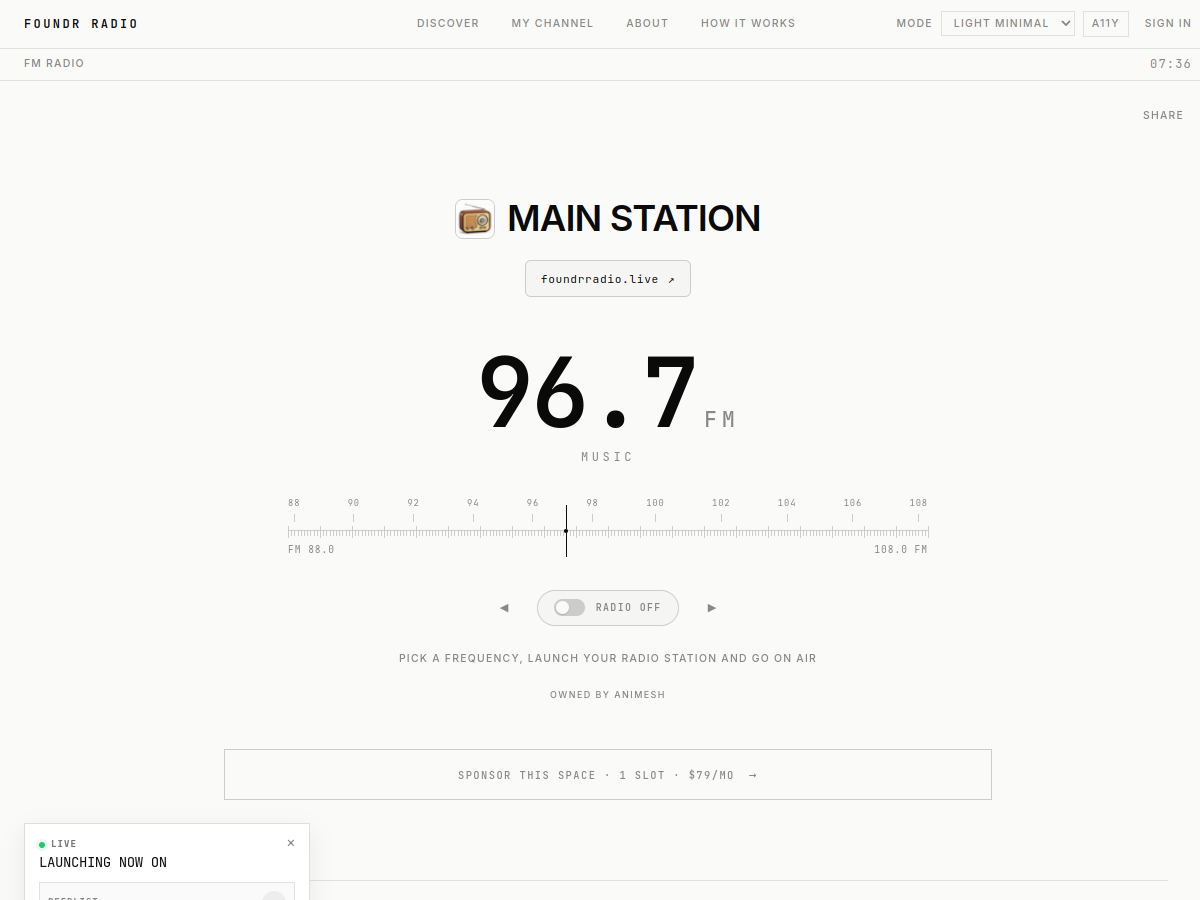Image resolution: width=1200 pixels, height=900 pixels.
Task: Click the 96.7 frequency display
Action: coord(588,393)
